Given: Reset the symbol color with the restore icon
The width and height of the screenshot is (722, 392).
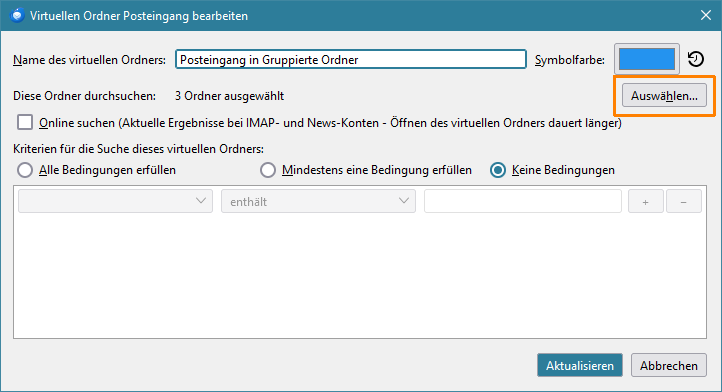Looking at the screenshot, I should pyautogui.click(x=695, y=59).
